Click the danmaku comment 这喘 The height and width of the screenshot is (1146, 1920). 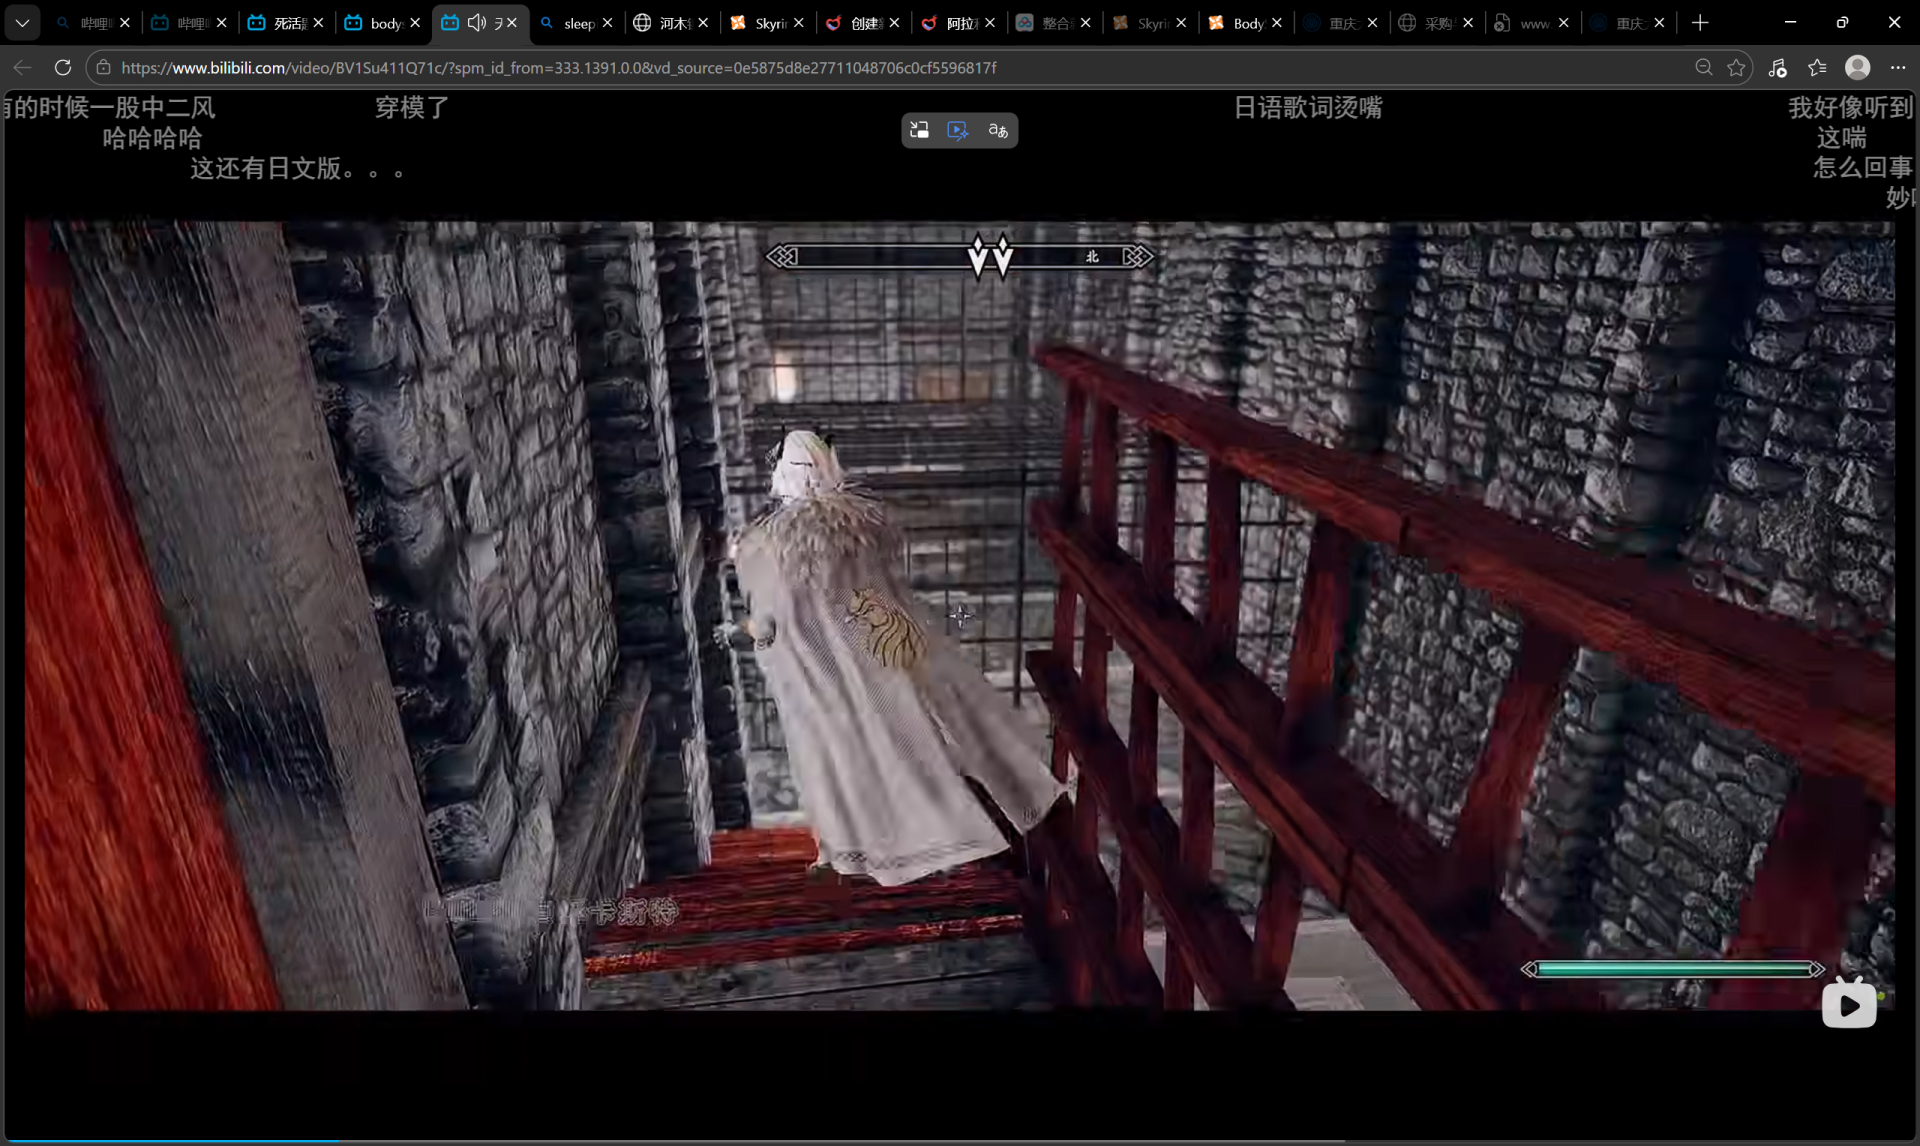1842,137
